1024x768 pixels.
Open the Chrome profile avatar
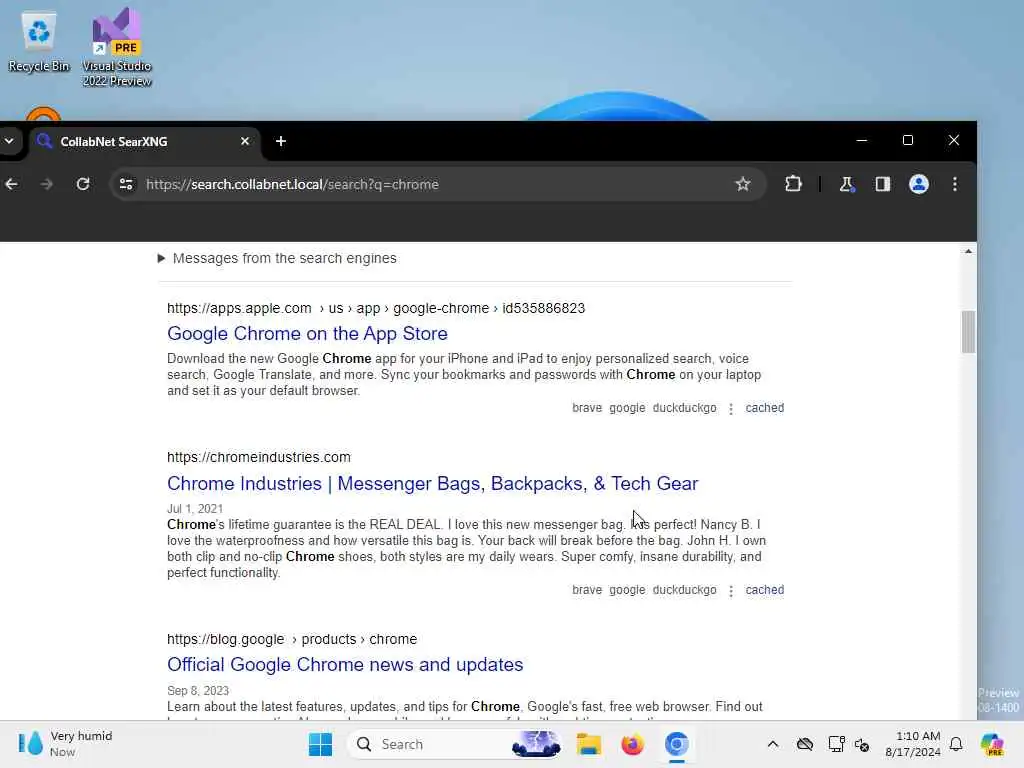(919, 184)
